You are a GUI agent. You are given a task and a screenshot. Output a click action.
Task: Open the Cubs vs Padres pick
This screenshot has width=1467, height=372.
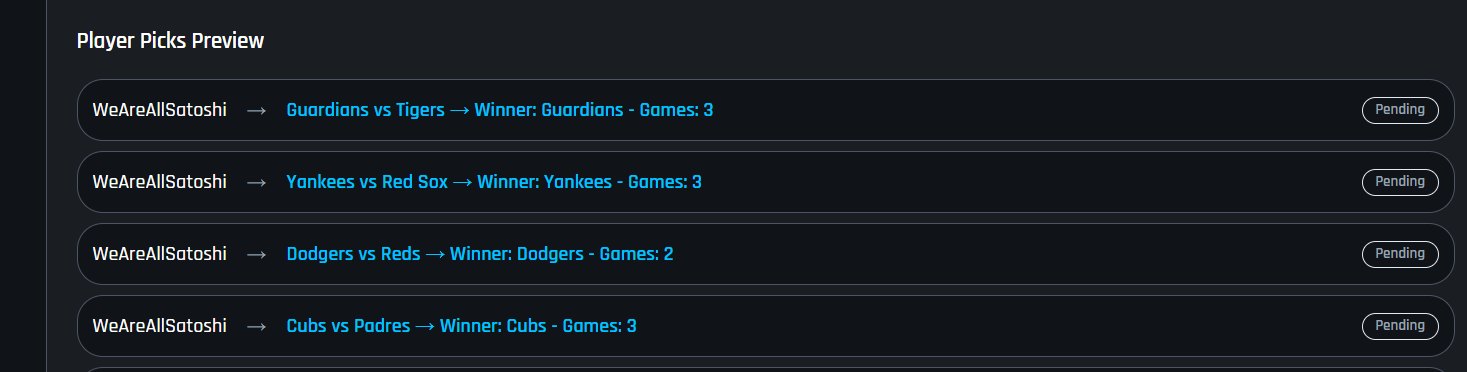461,326
